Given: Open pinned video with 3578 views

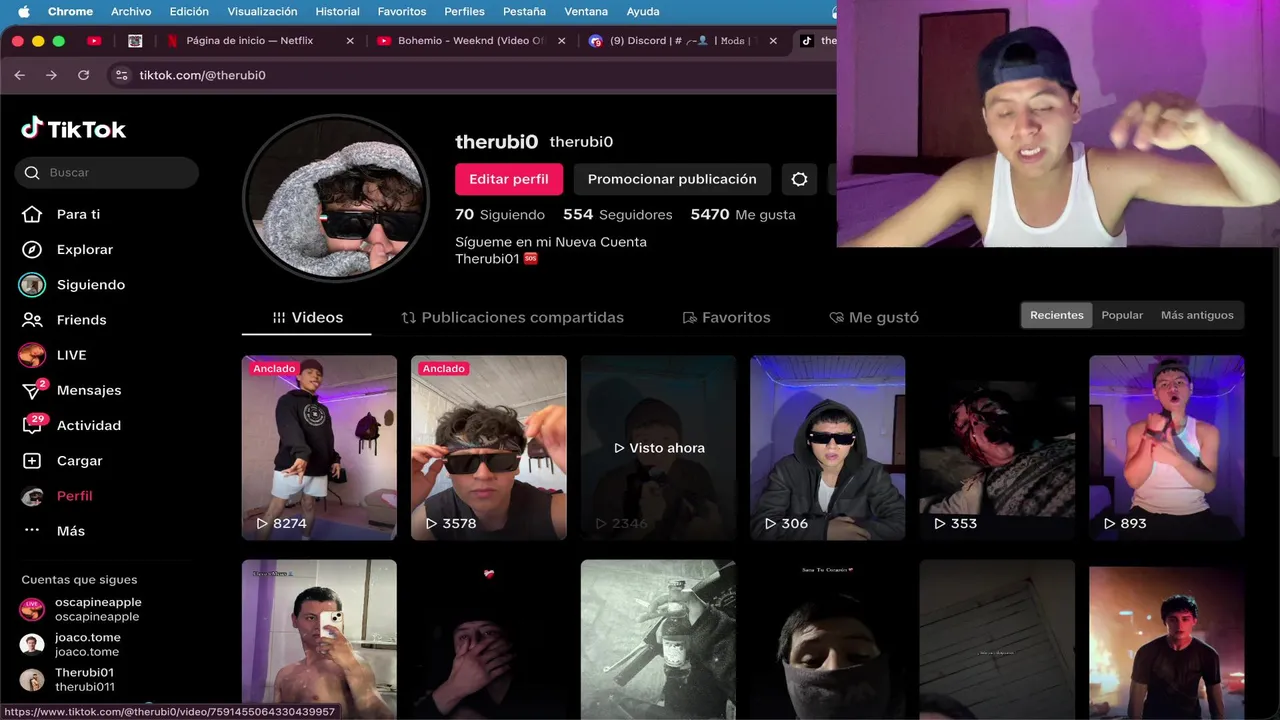Looking at the screenshot, I should tap(489, 448).
